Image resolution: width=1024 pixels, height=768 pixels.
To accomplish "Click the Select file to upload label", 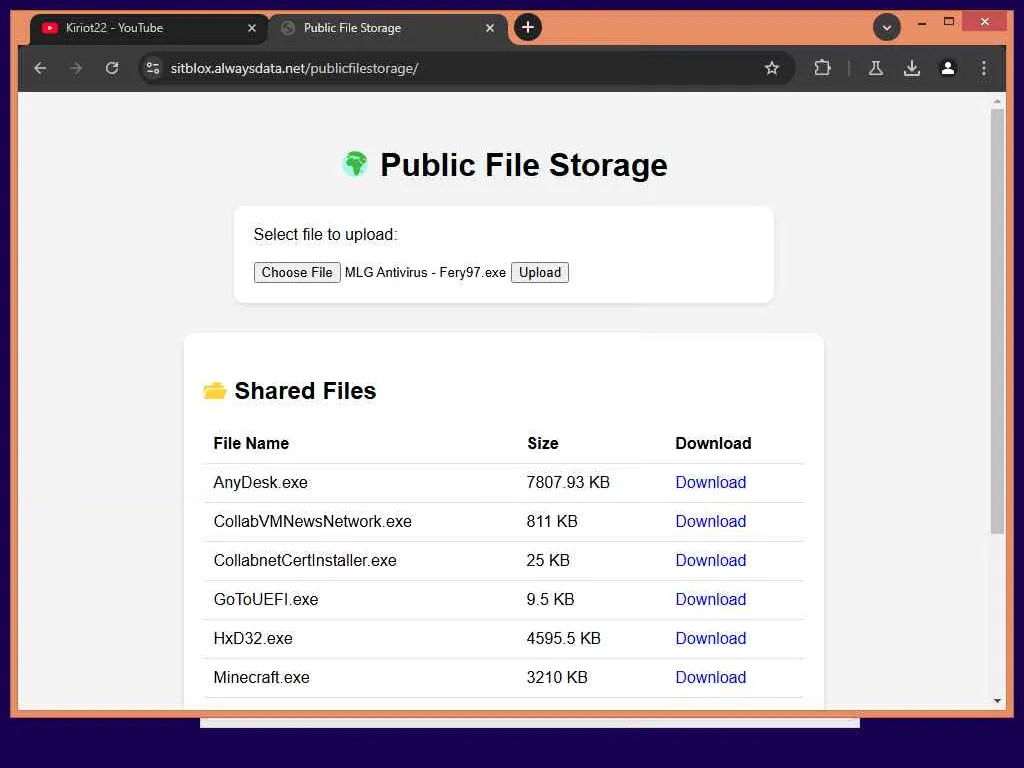I will click(325, 234).
